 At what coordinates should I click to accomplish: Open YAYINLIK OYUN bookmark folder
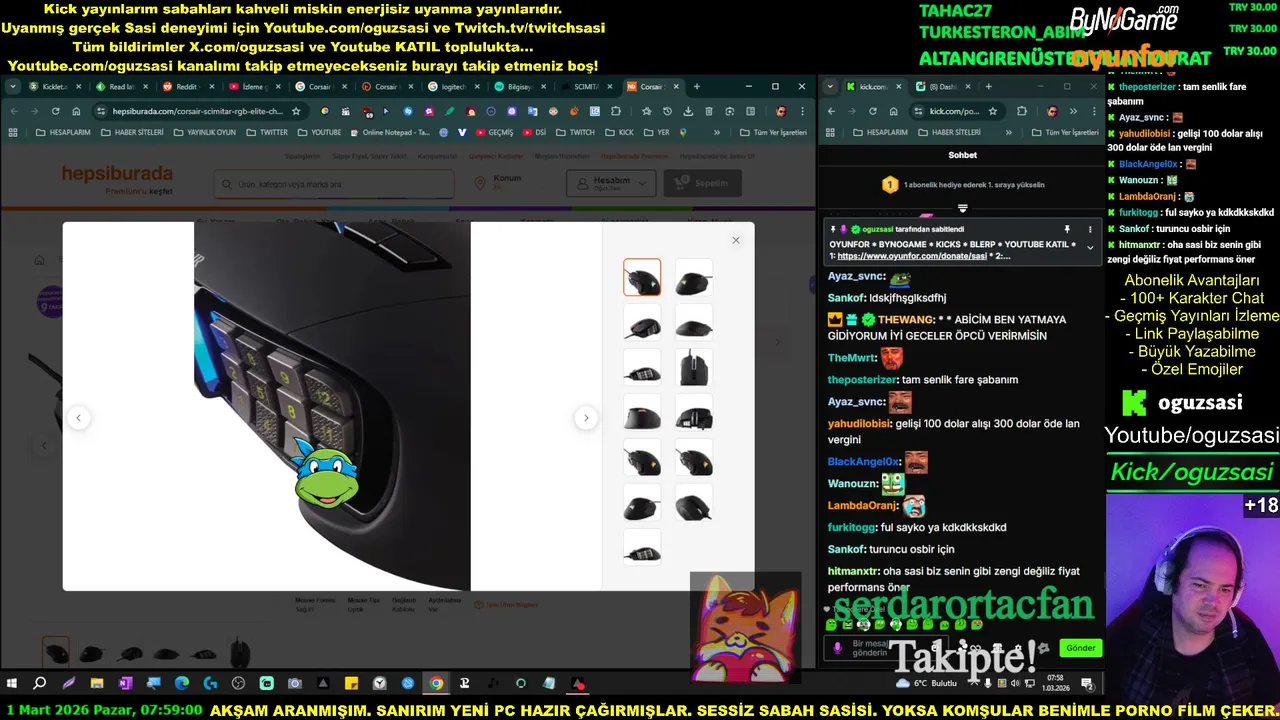click(x=204, y=132)
